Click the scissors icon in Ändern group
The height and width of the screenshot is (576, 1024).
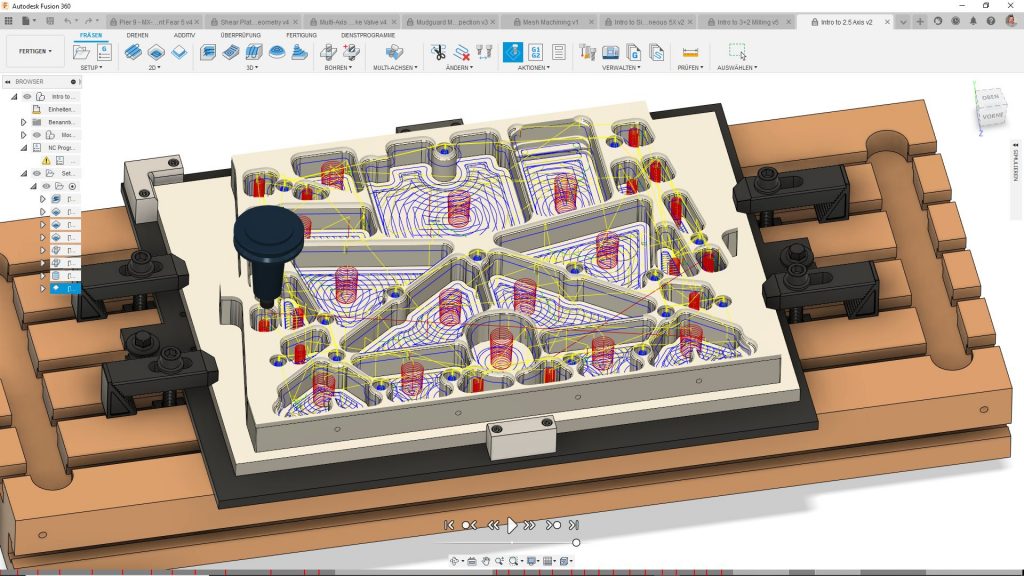pyautogui.click(x=439, y=51)
